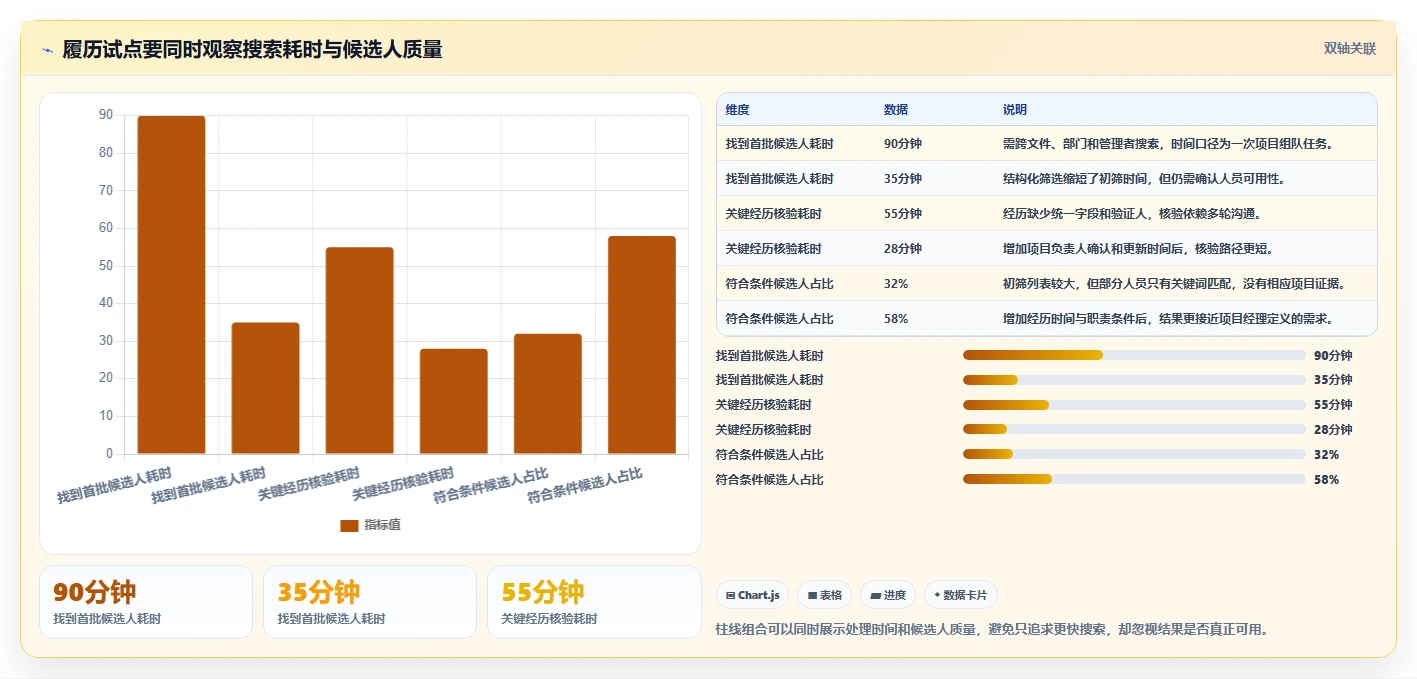Click the 维度 column header

pos(738,110)
